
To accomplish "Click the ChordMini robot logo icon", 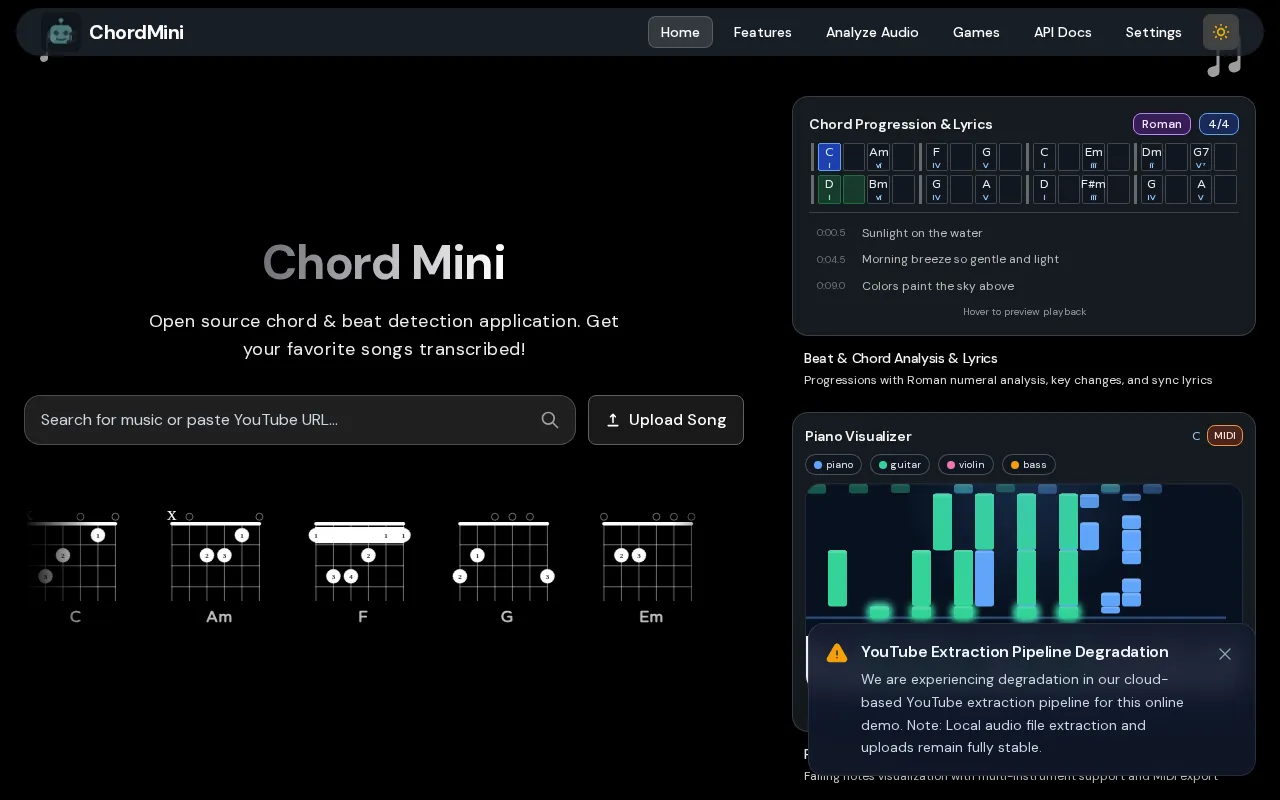I will coord(61,32).
